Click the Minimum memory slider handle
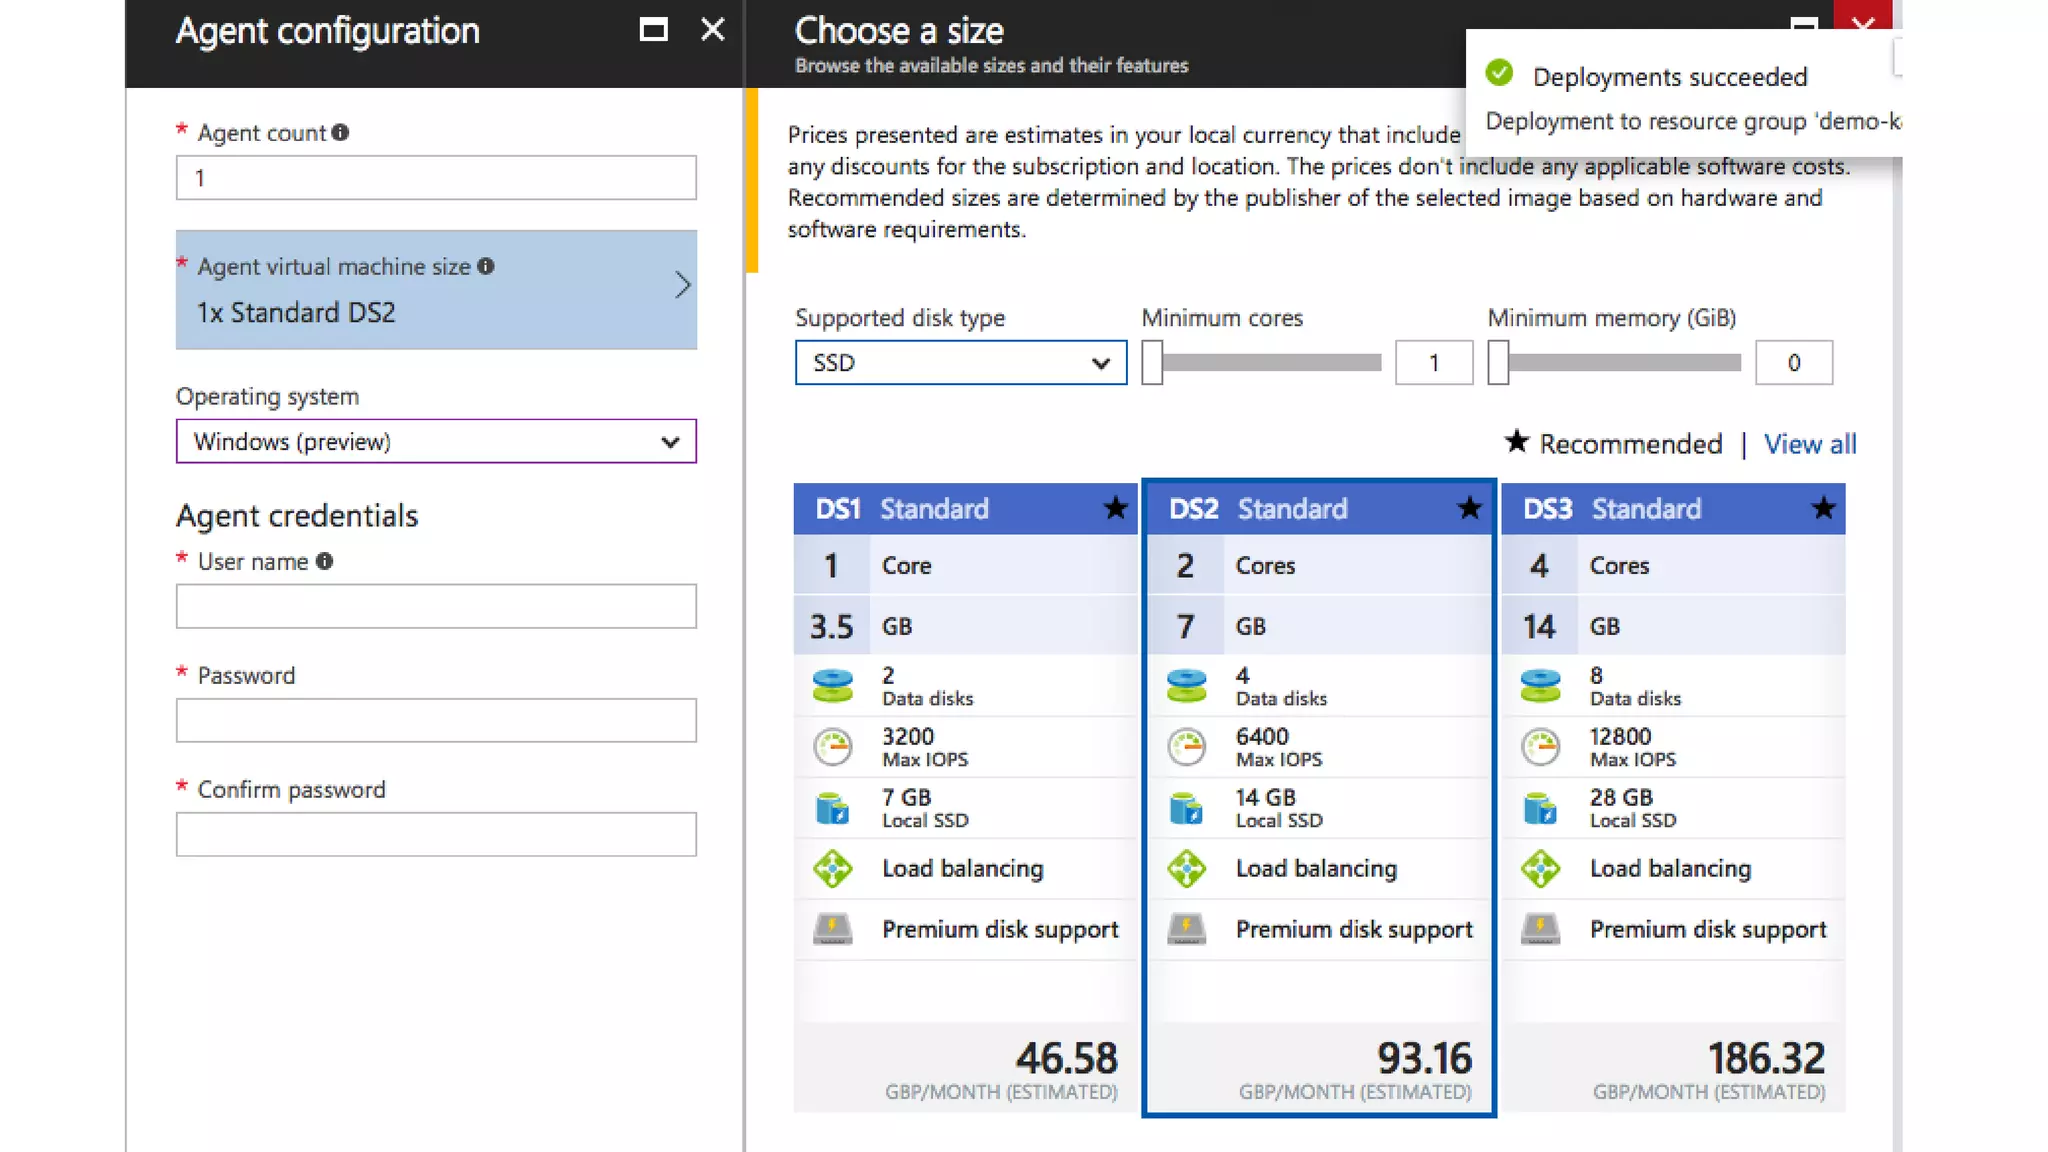2048x1152 pixels. click(x=1498, y=362)
